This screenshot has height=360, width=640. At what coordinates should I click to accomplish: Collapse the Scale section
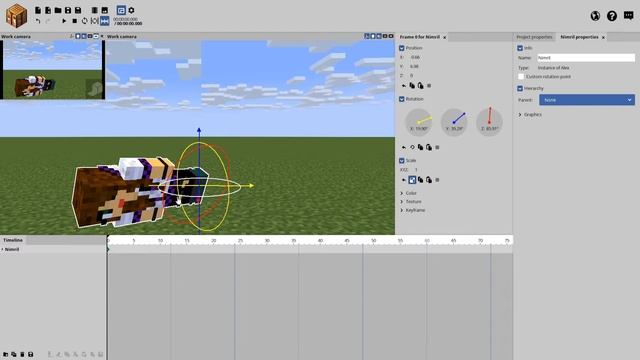(402, 160)
